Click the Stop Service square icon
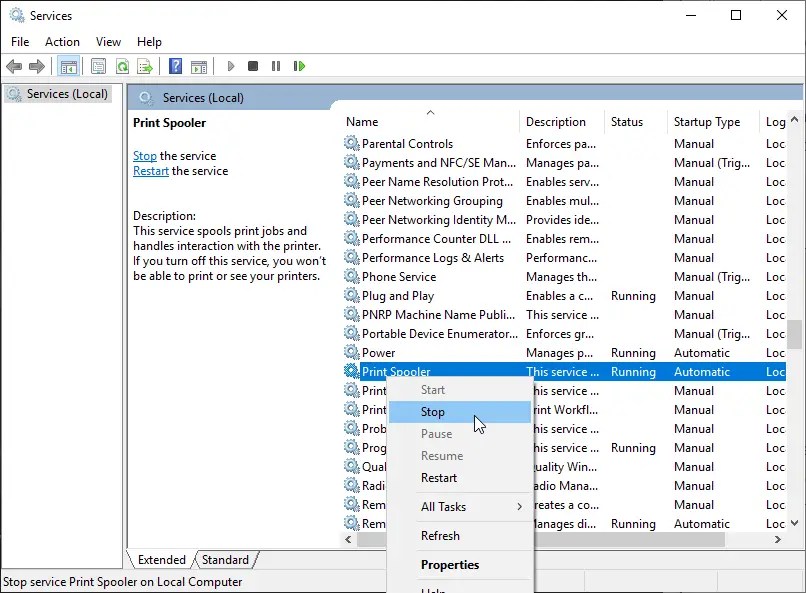This screenshot has height=593, width=806. (x=253, y=66)
